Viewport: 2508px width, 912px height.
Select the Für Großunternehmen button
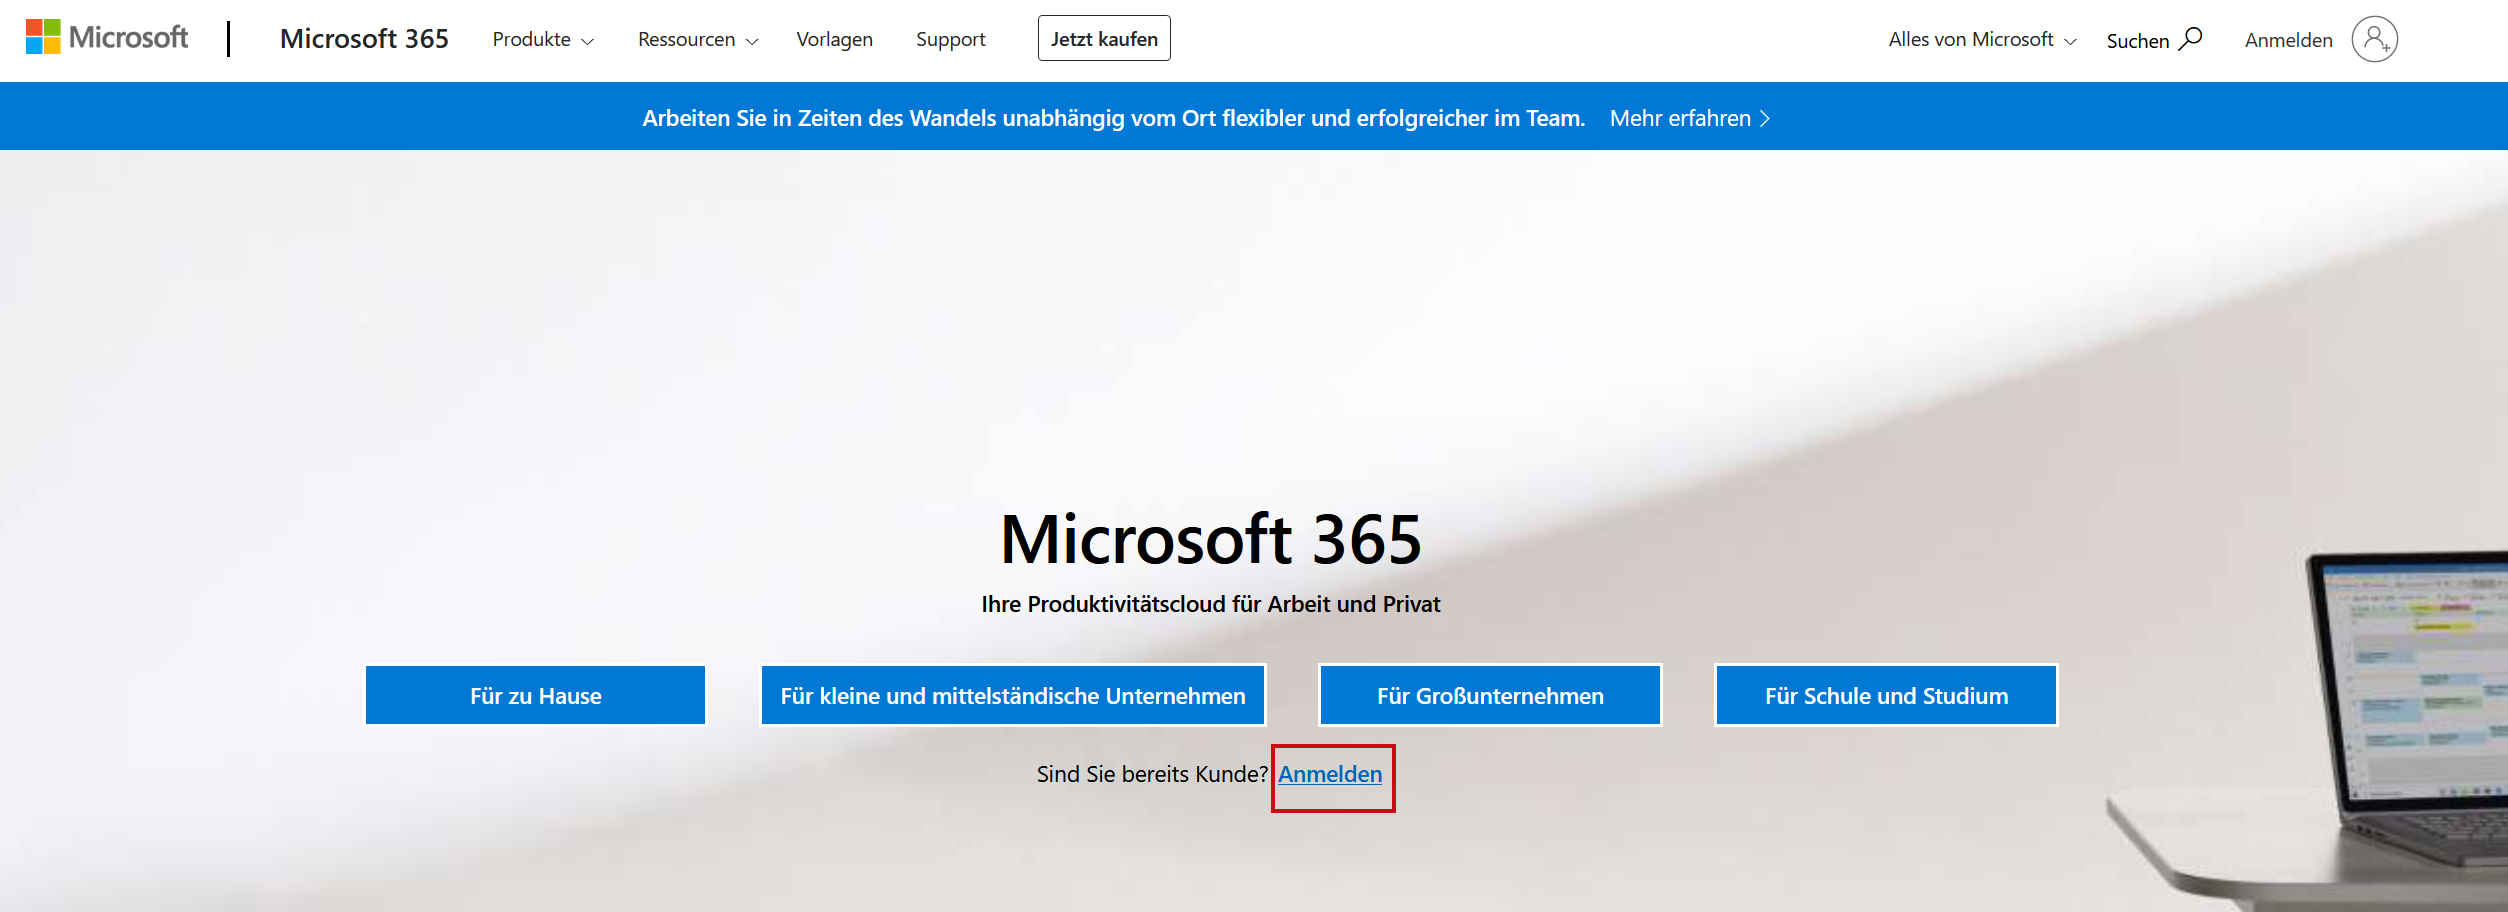click(1490, 695)
